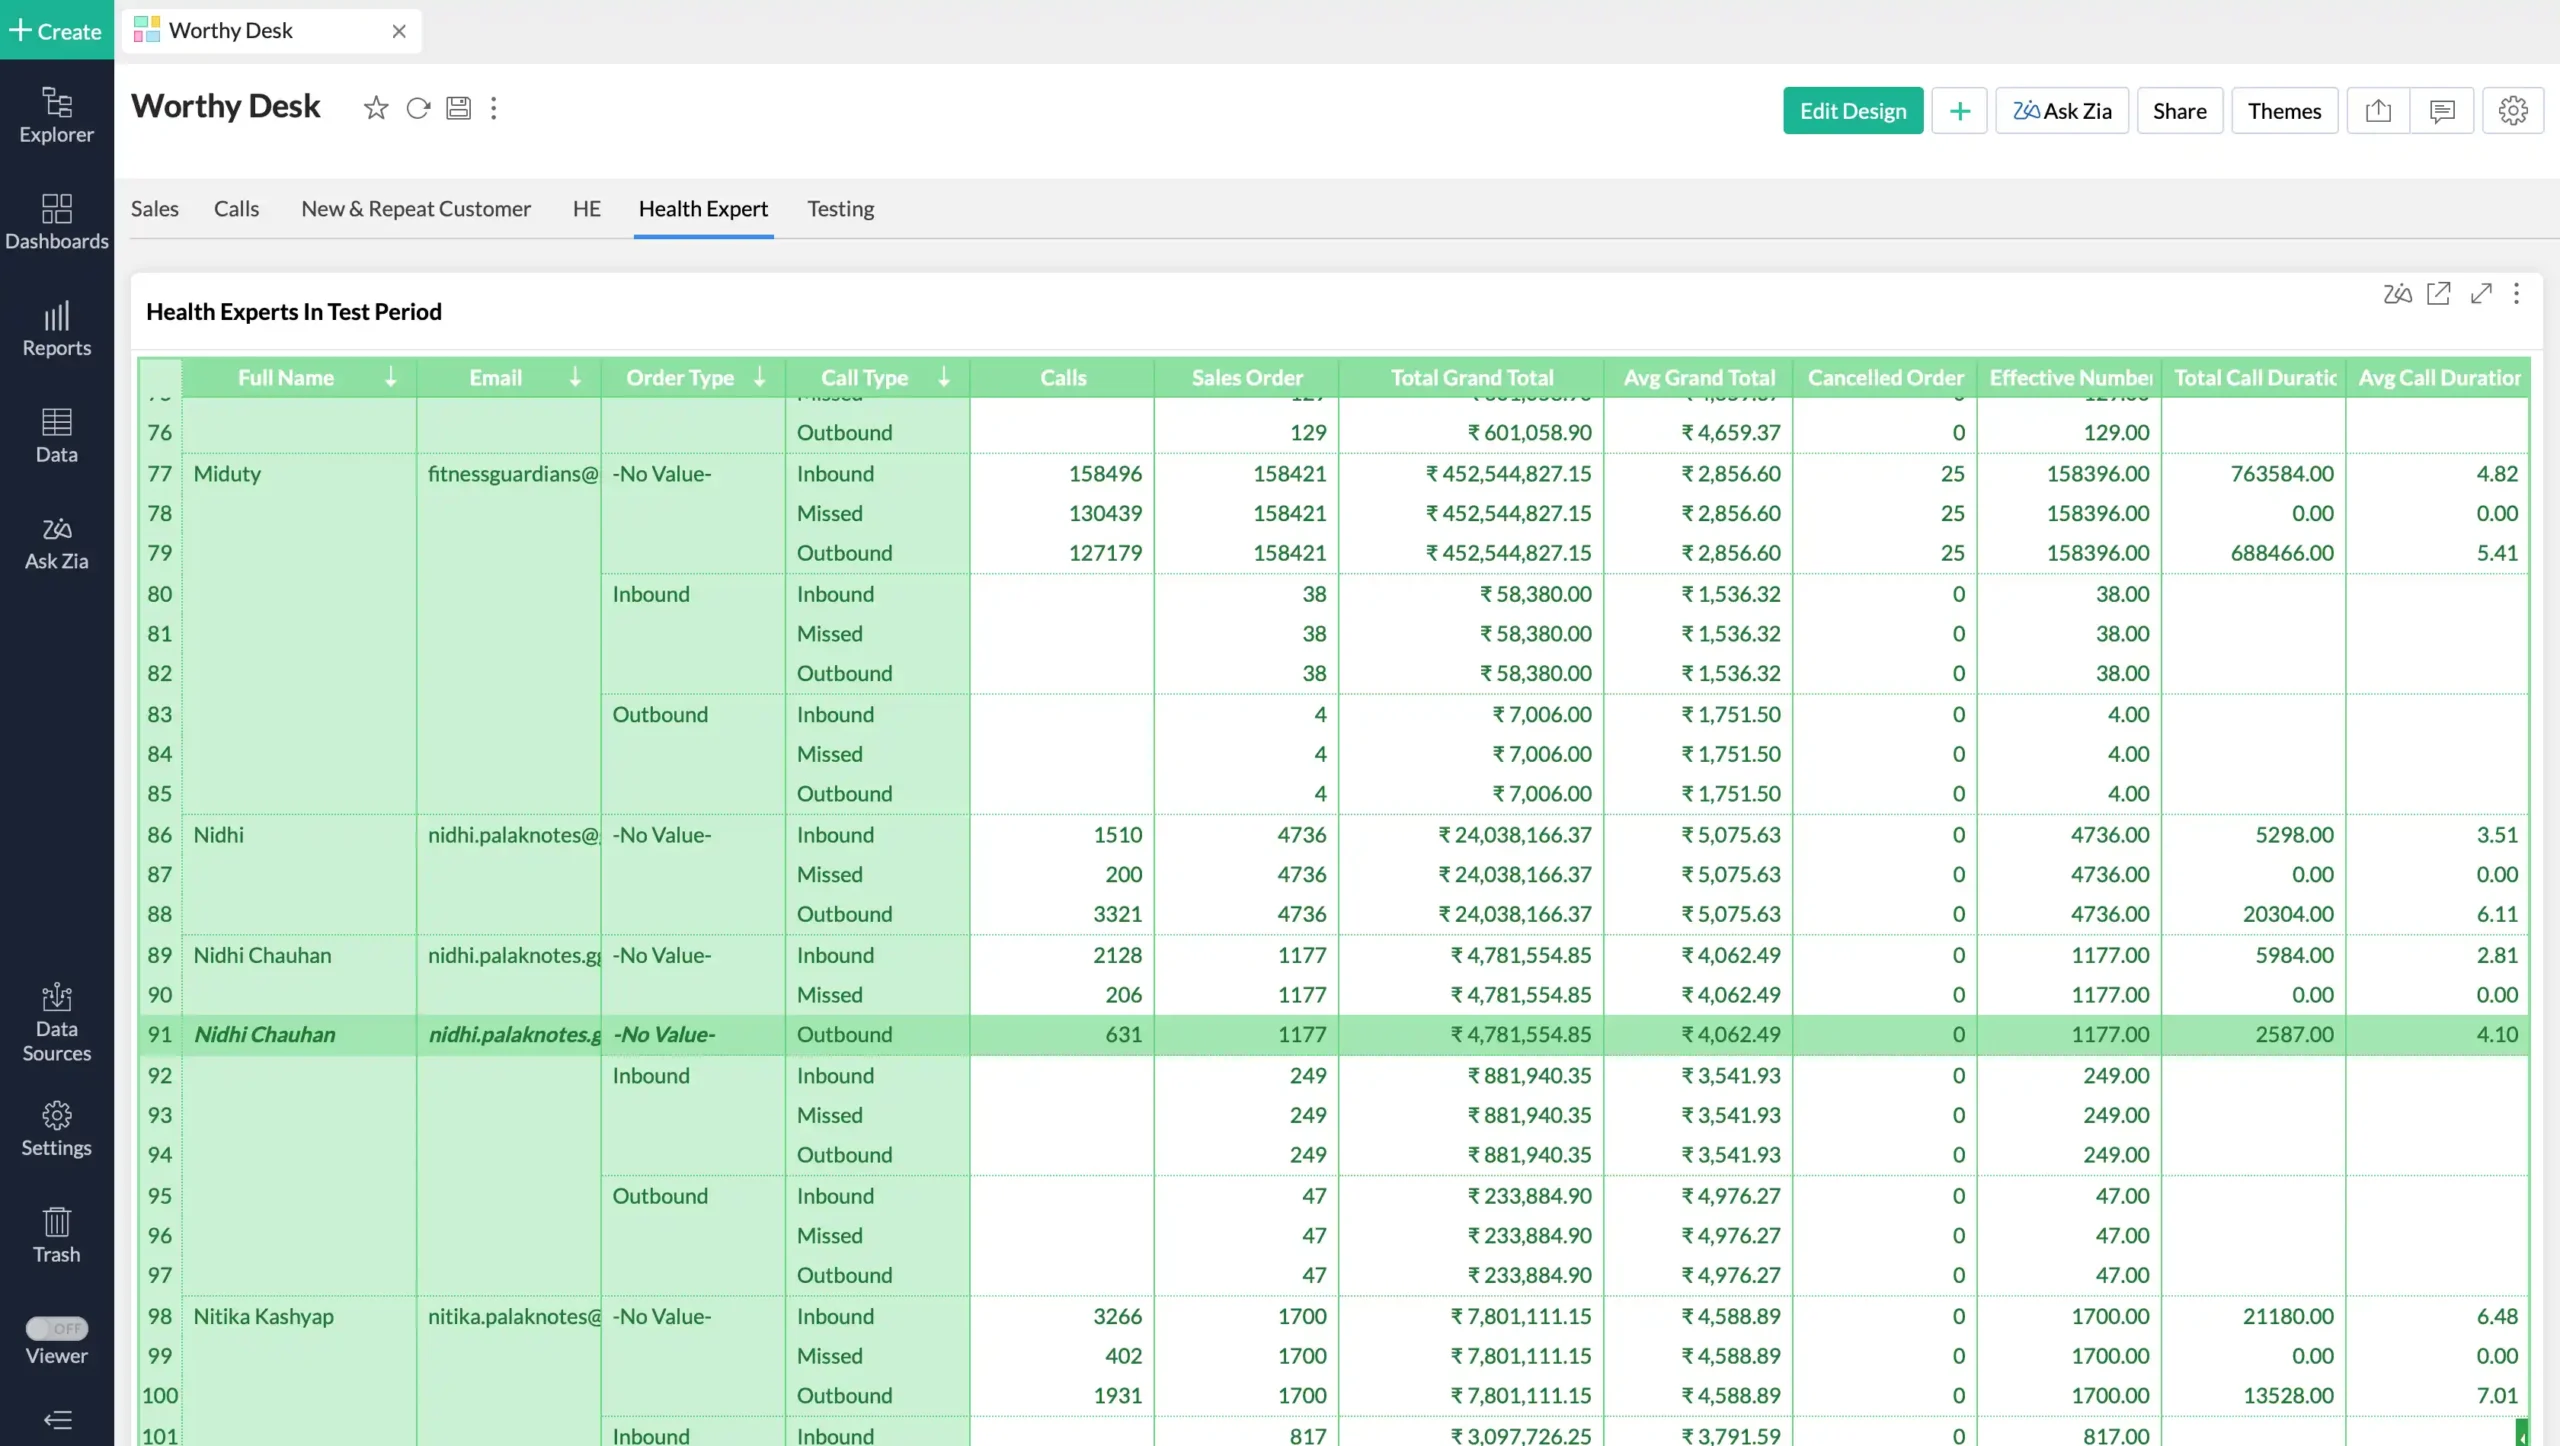The height and width of the screenshot is (1446, 2560).
Task: Open the Themes button
Action: (2284, 110)
